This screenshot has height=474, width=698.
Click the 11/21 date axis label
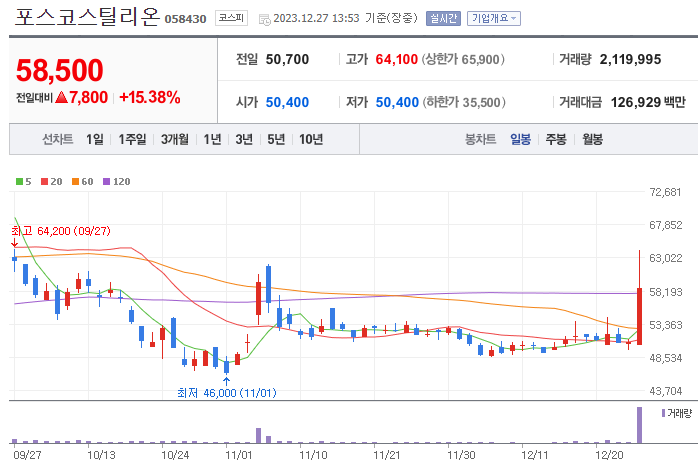(x=386, y=455)
